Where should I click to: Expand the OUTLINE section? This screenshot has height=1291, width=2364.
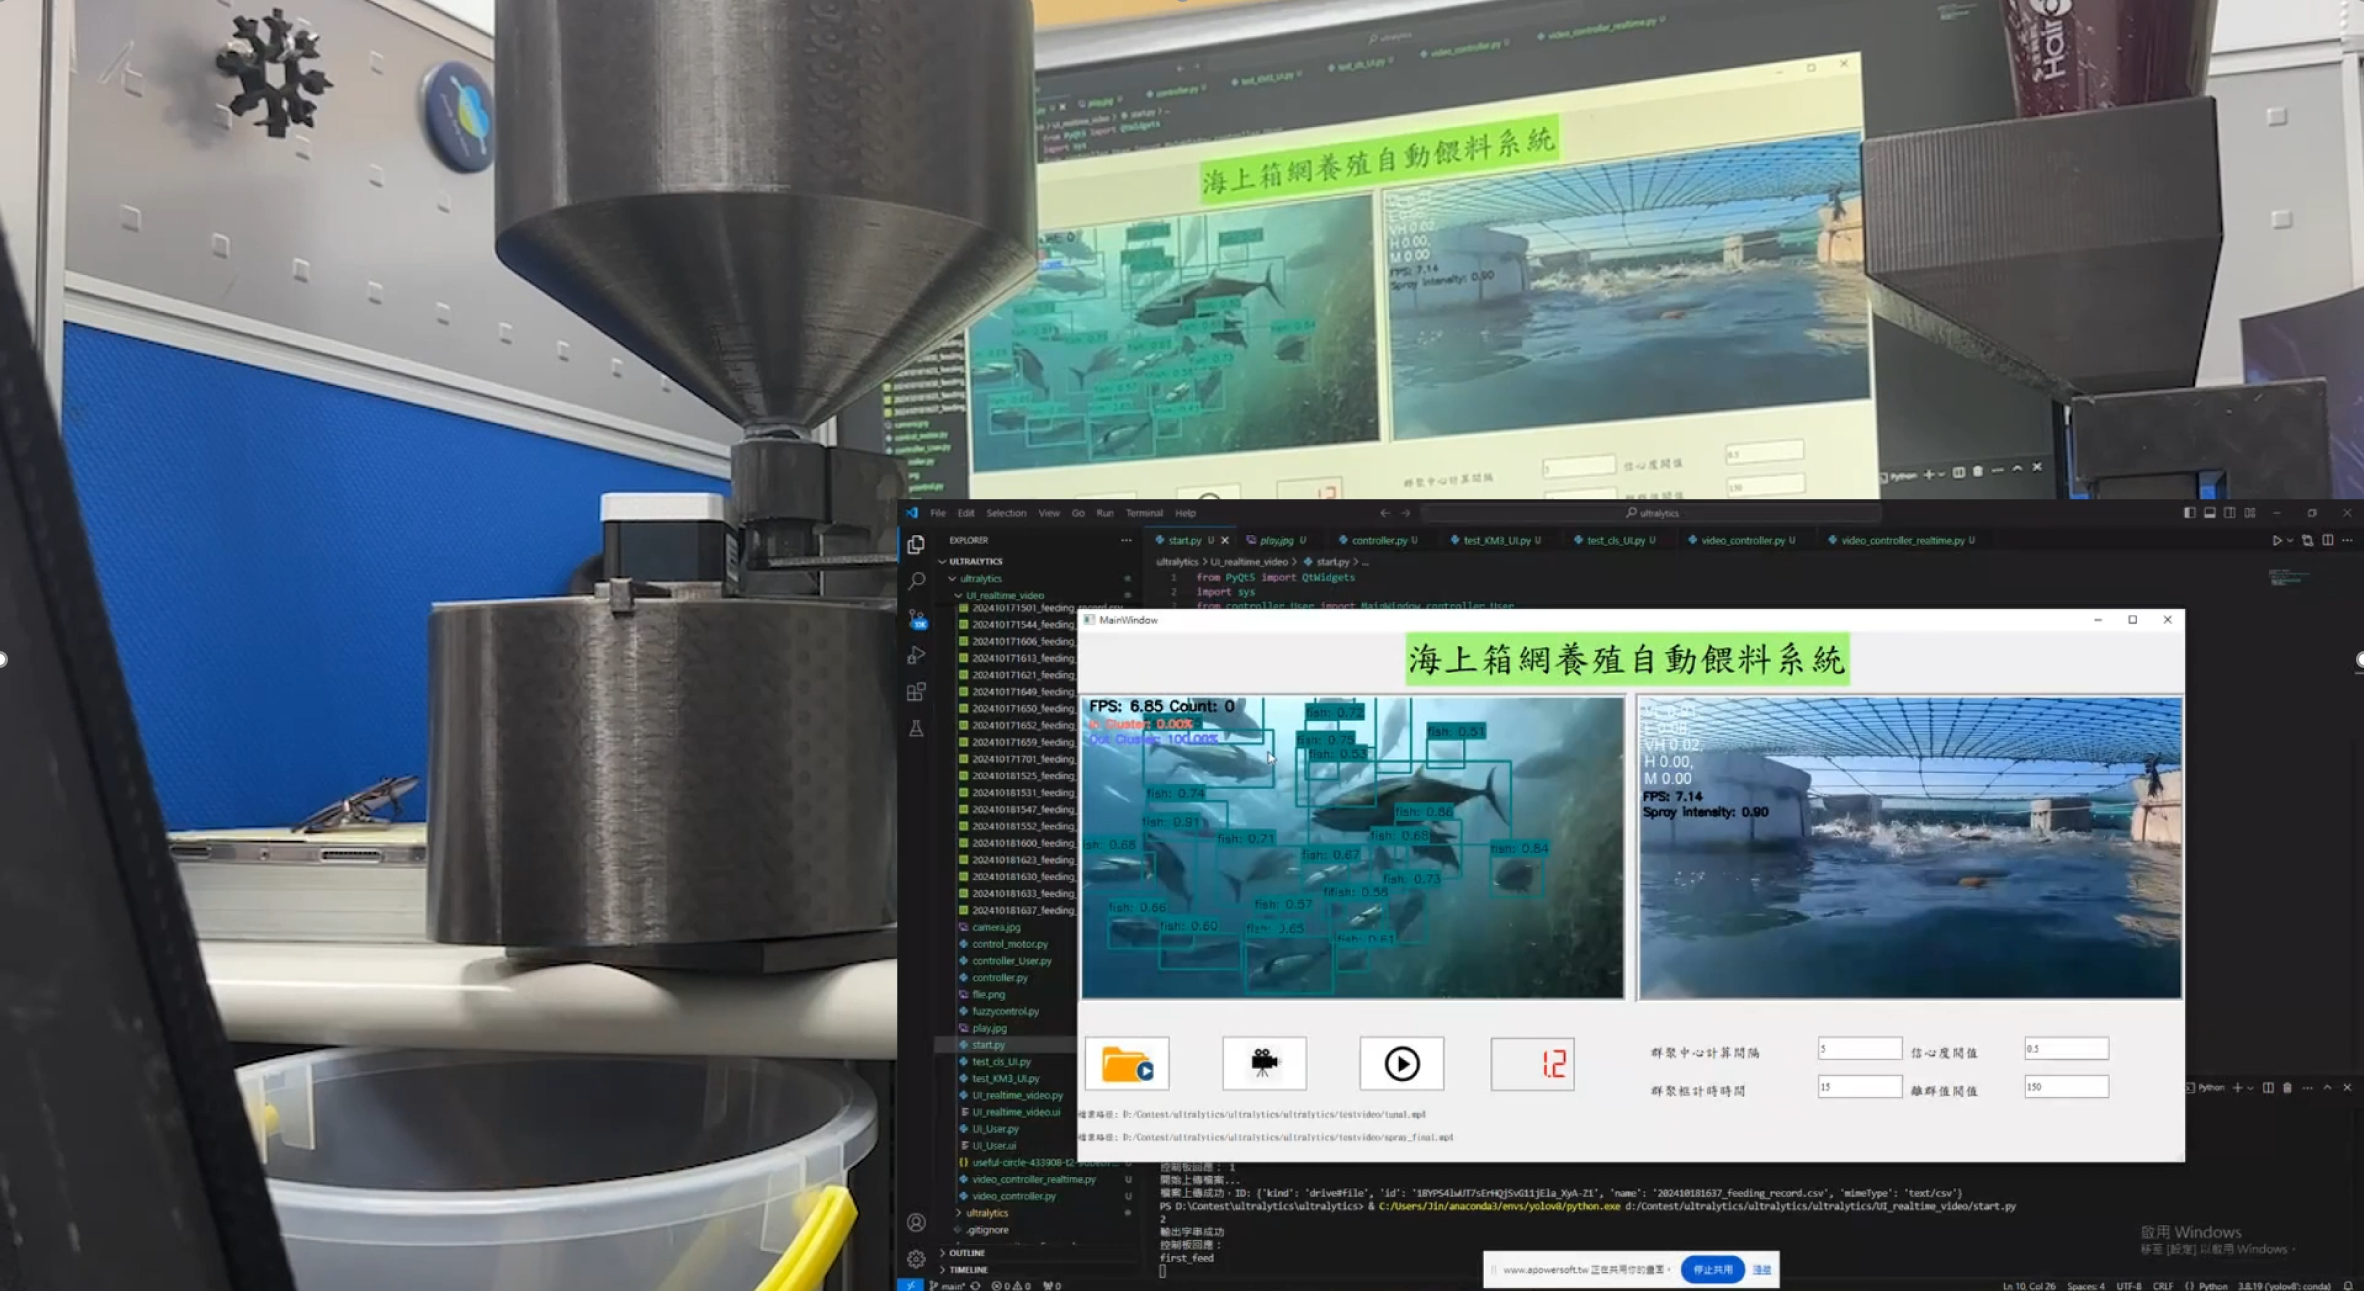pos(966,1252)
